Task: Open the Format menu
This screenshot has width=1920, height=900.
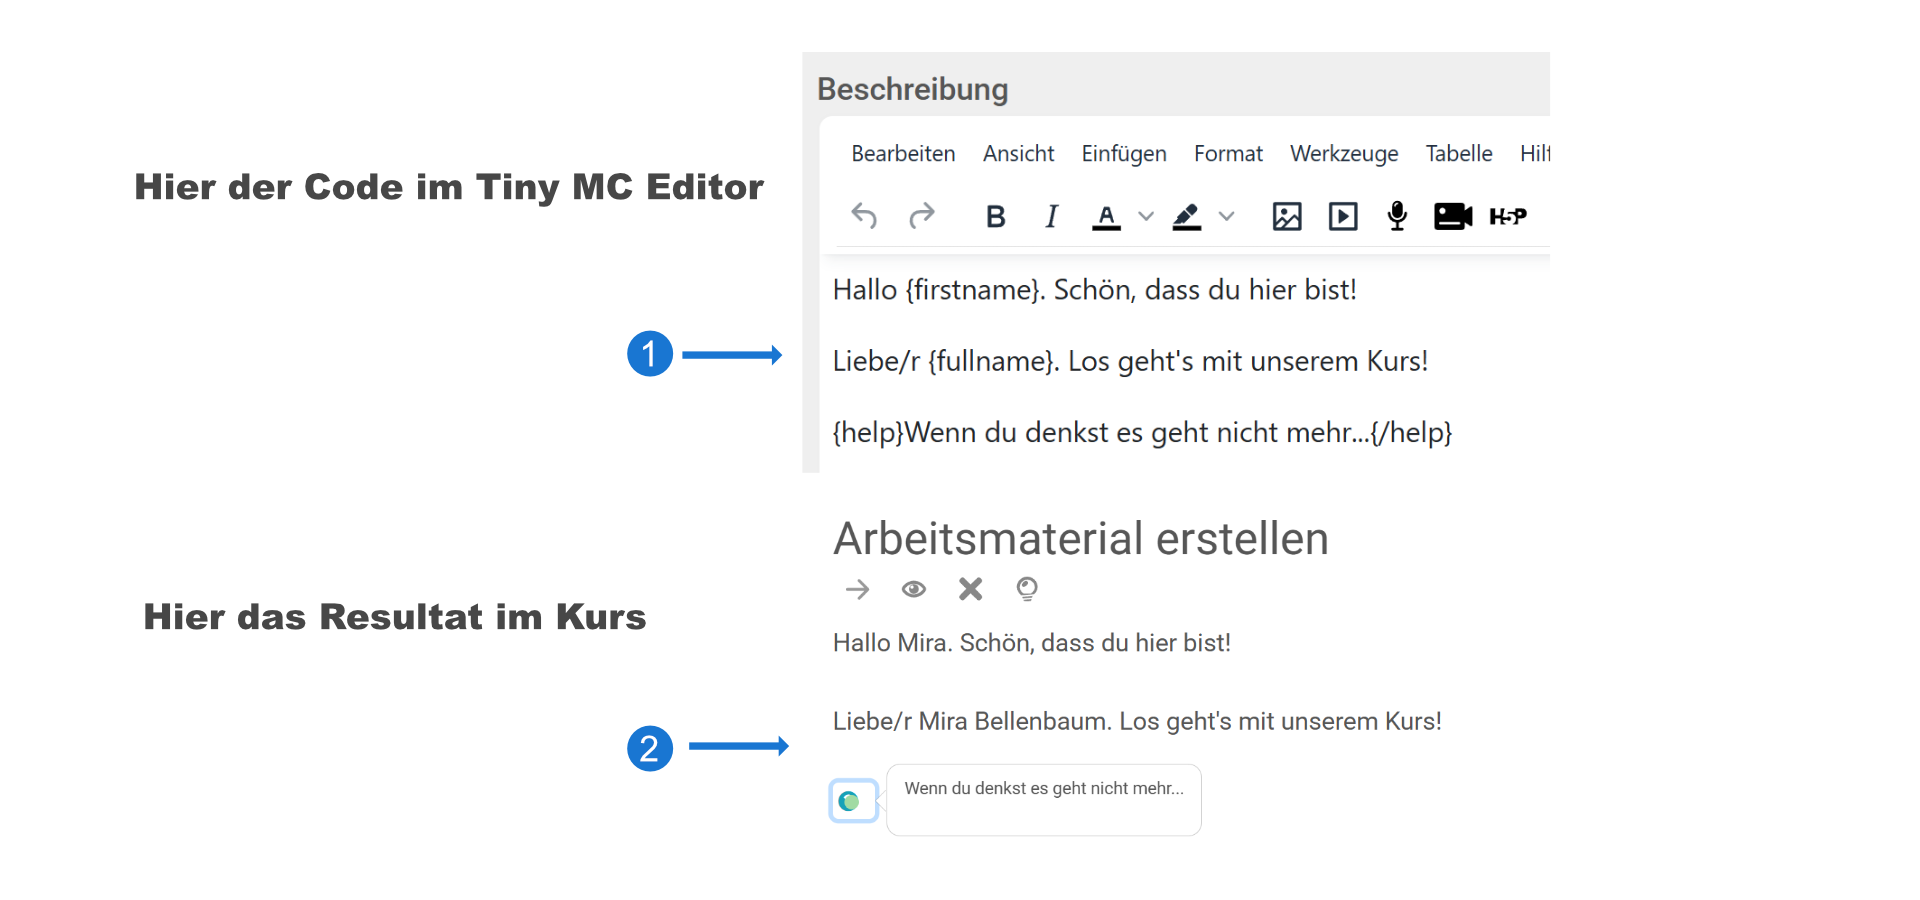Action: pyautogui.click(x=1228, y=153)
